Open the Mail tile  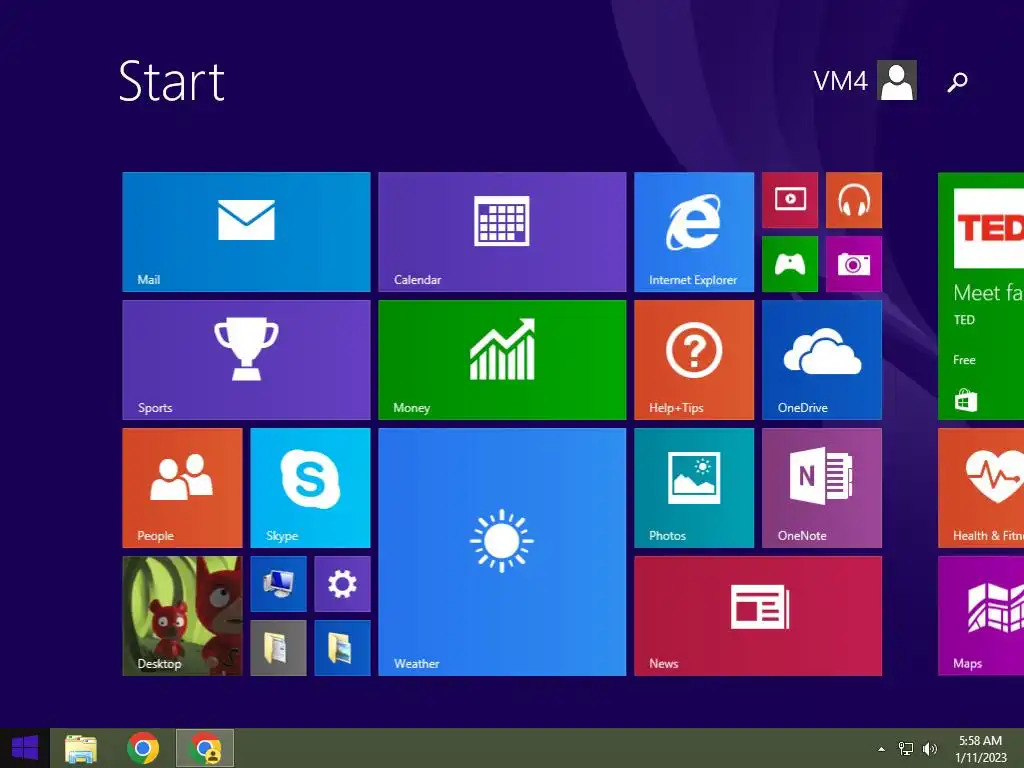(x=246, y=232)
